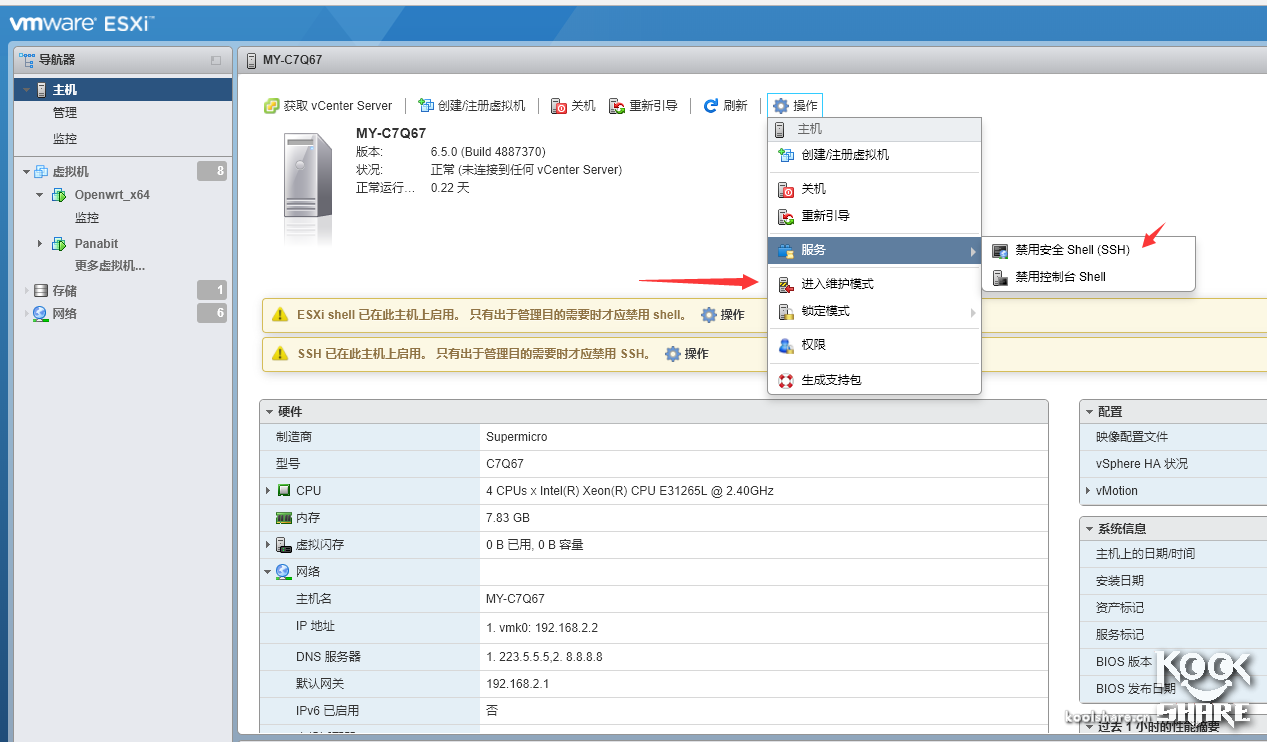The height and width of the screenshot is (742, 1267).
Task: Click the 操作 gear on the SSH warning banner
Action: click(673, 353)
